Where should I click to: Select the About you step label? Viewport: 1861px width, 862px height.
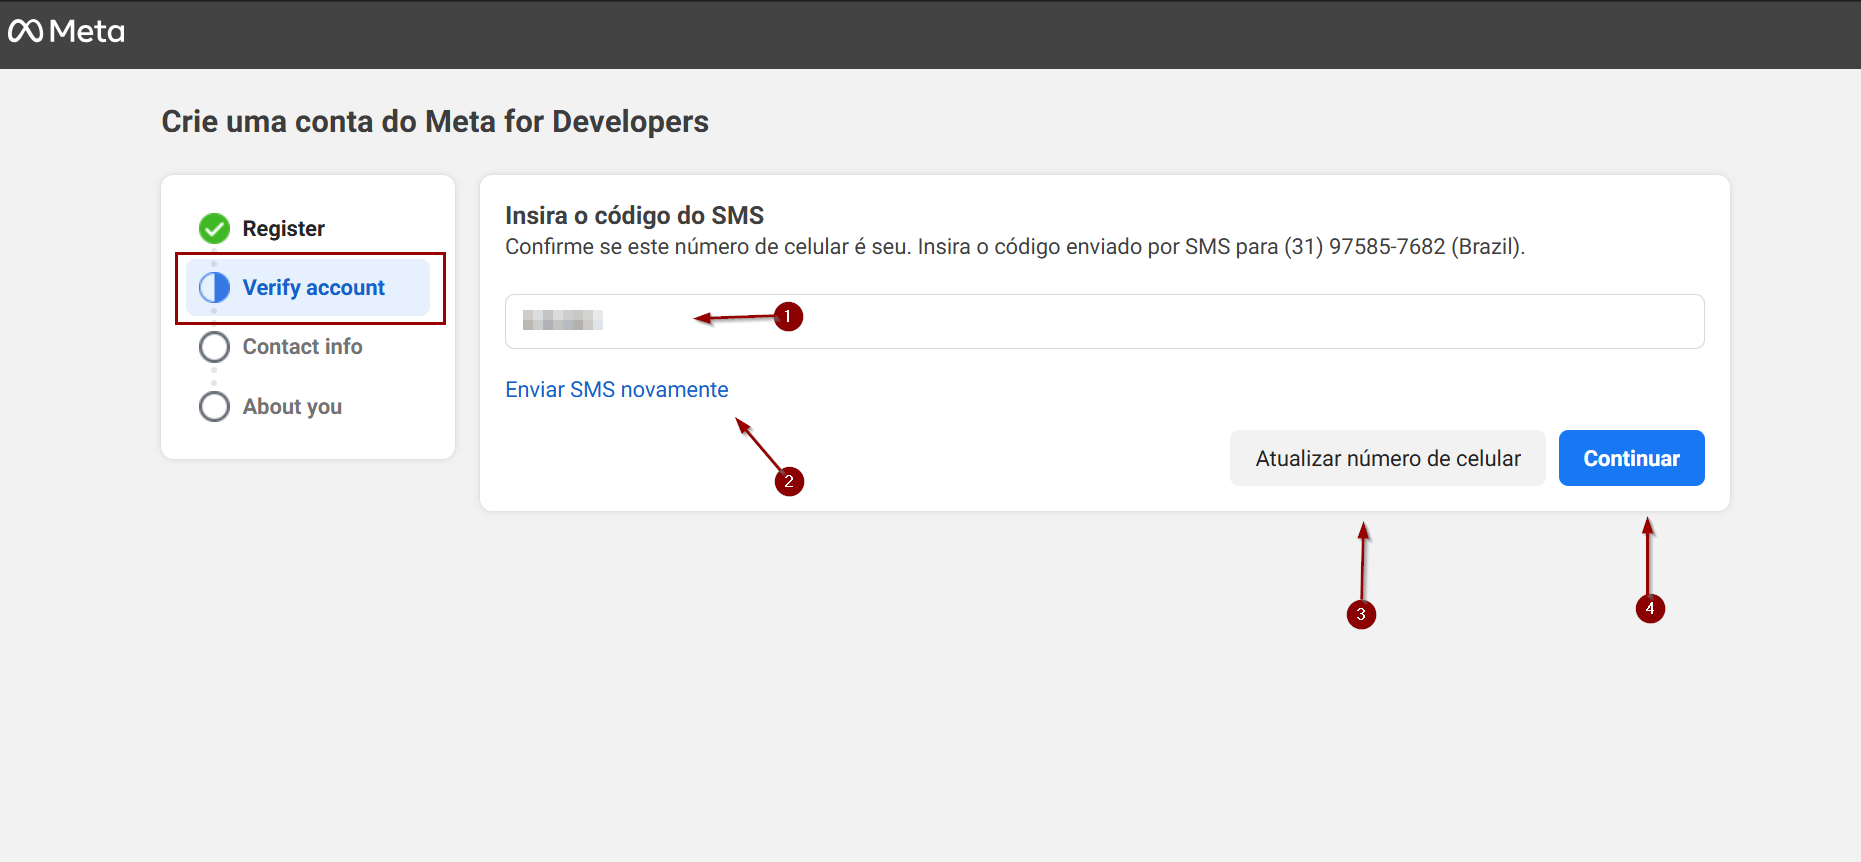click(x=292, y=407)
